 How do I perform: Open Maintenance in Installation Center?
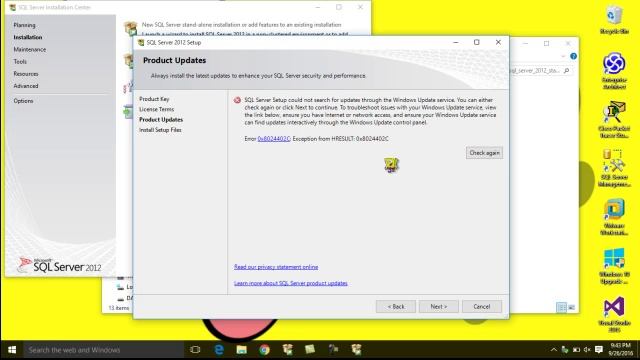point(29,49)
